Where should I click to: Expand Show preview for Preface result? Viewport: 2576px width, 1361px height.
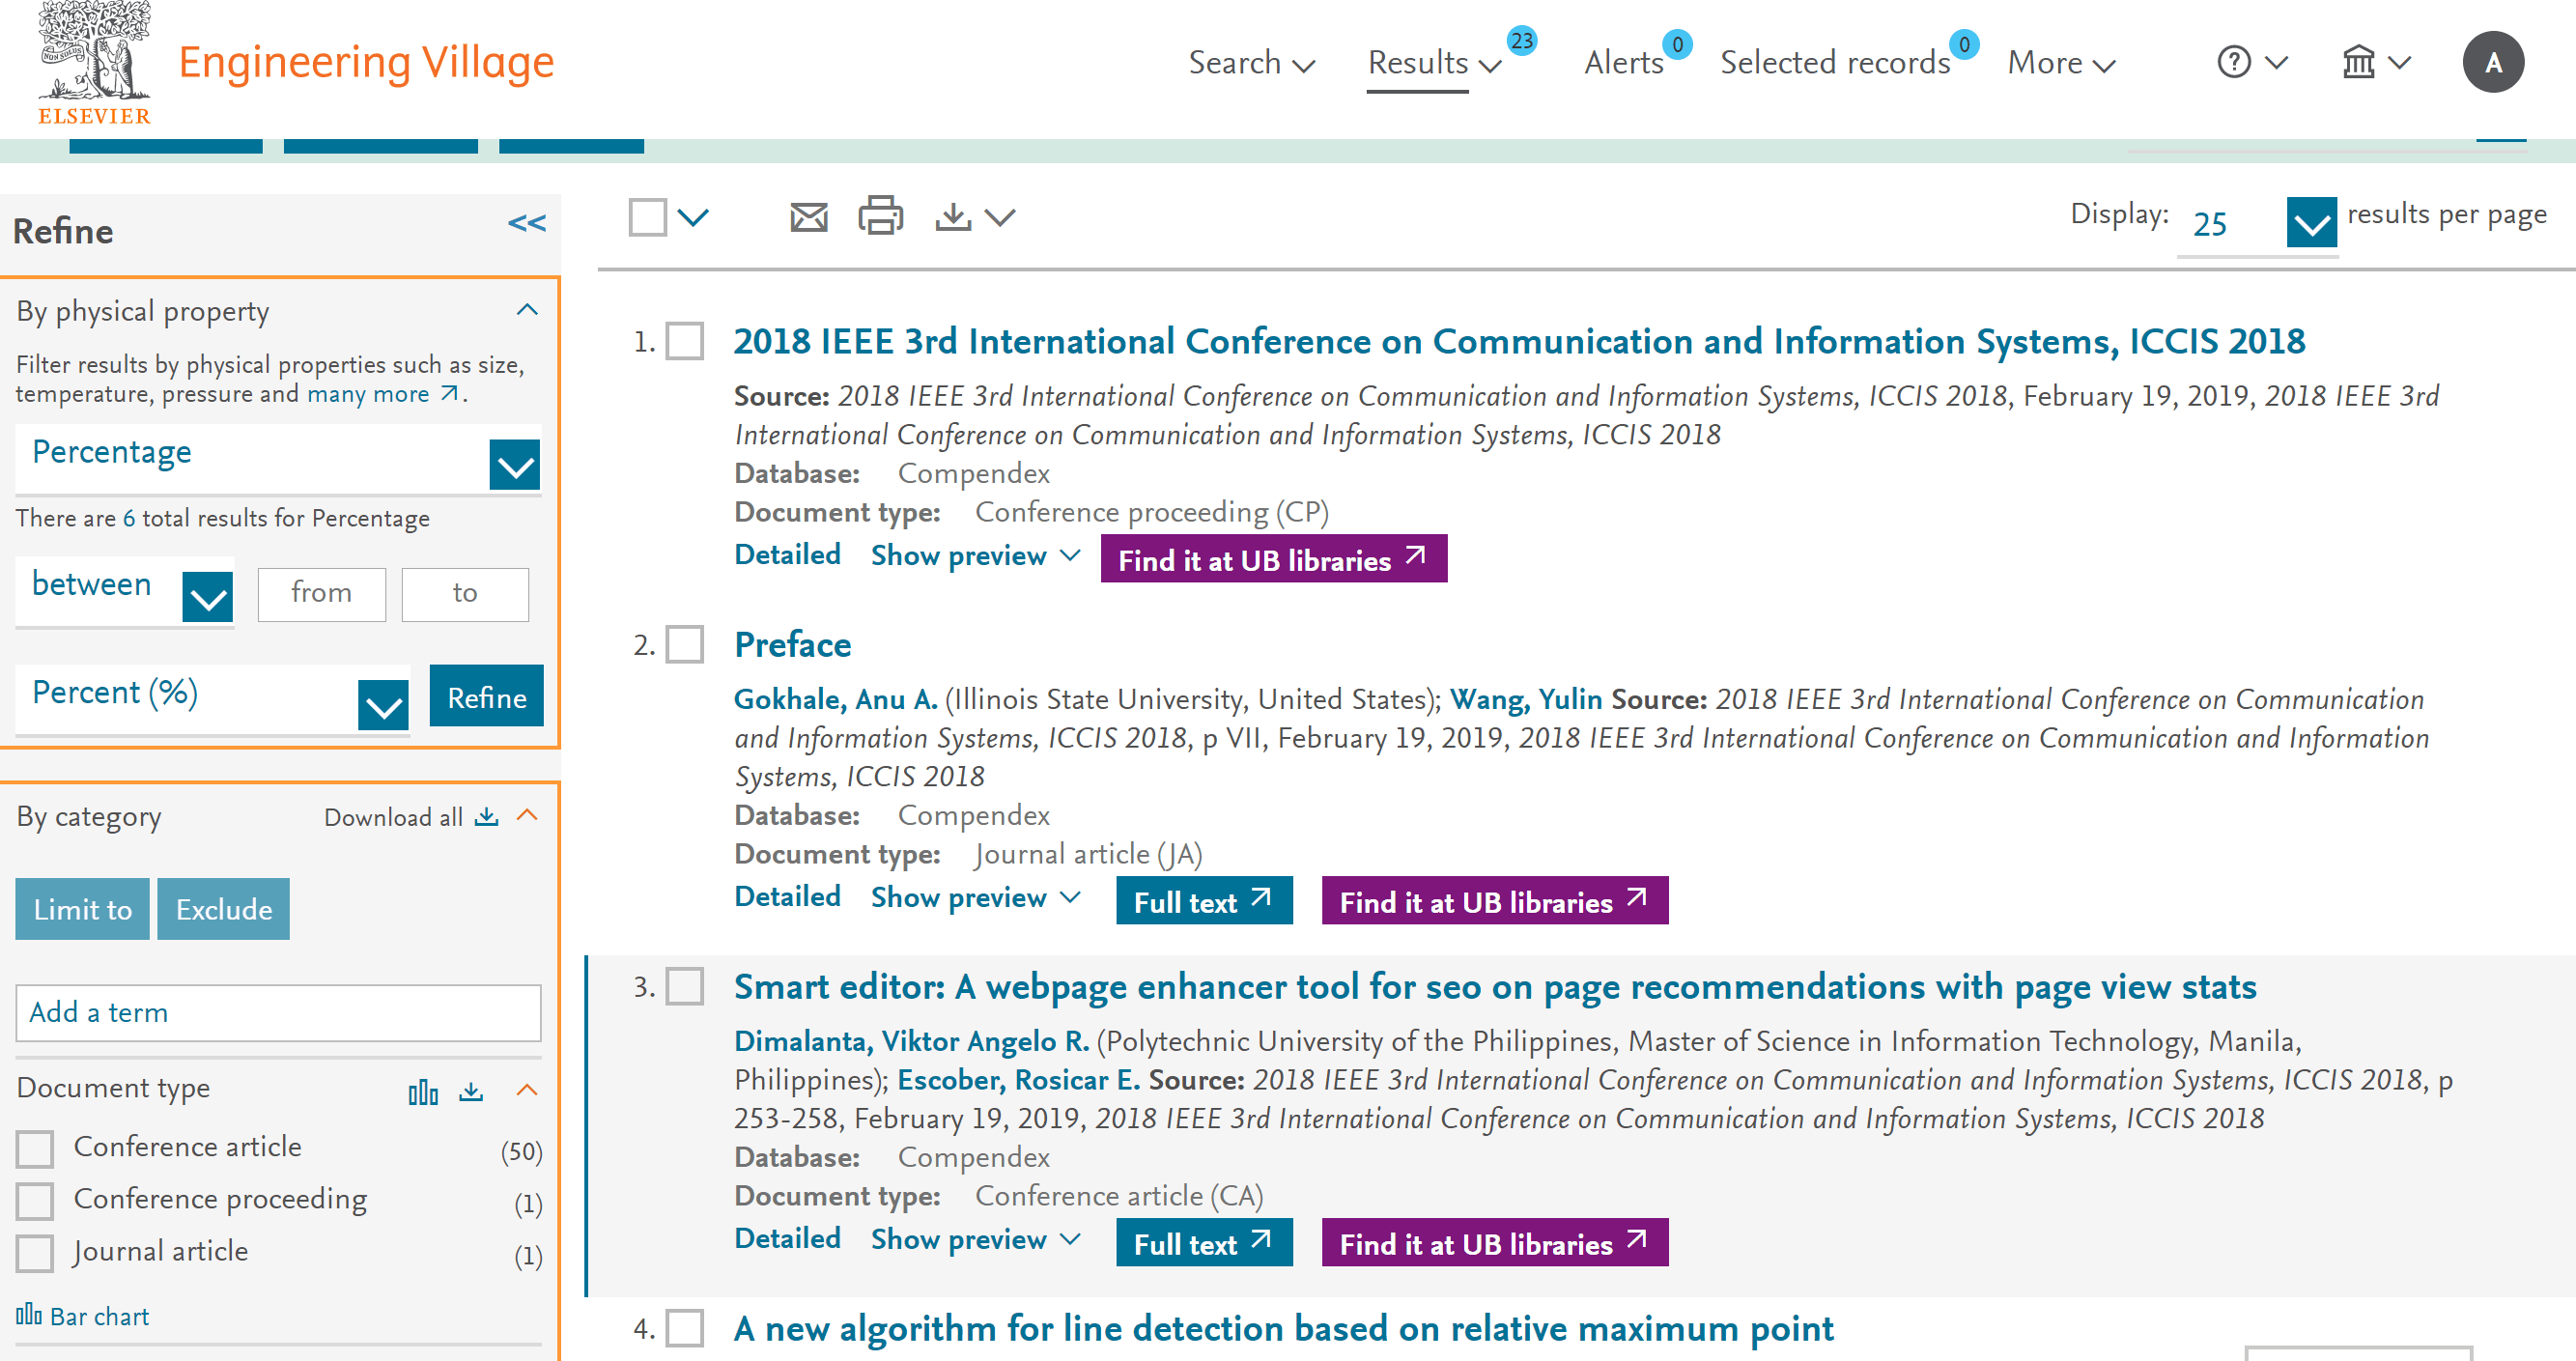click(x=975, y=897)
